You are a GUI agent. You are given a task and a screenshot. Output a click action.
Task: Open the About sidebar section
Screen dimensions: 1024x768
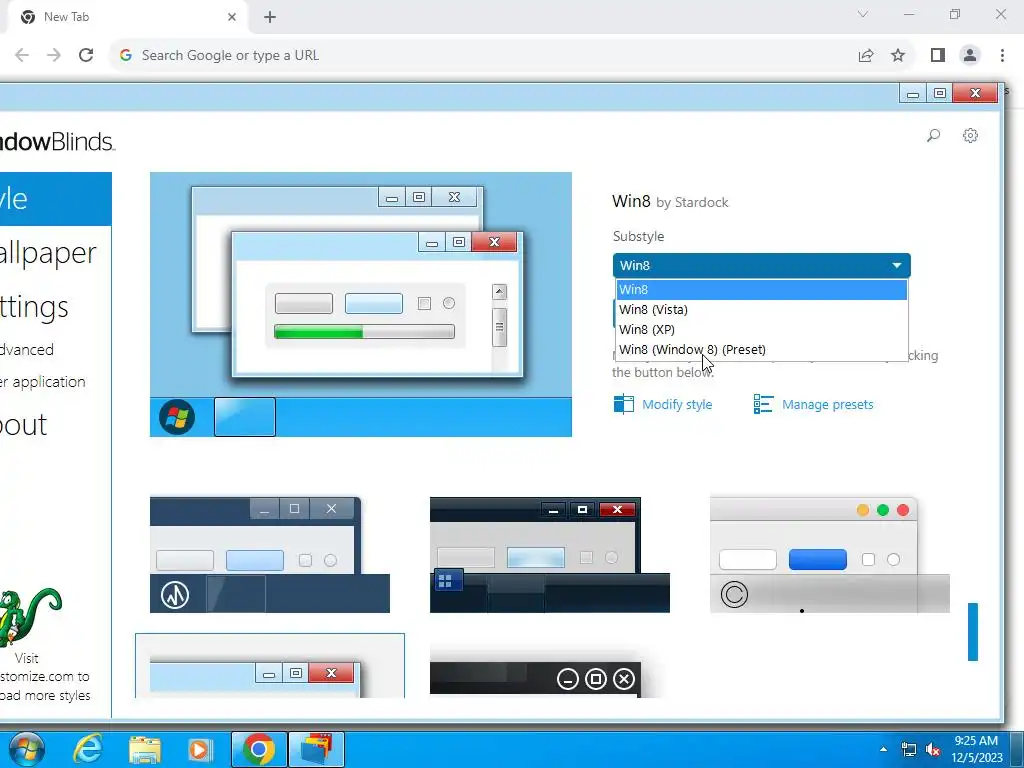pos(24,425)
